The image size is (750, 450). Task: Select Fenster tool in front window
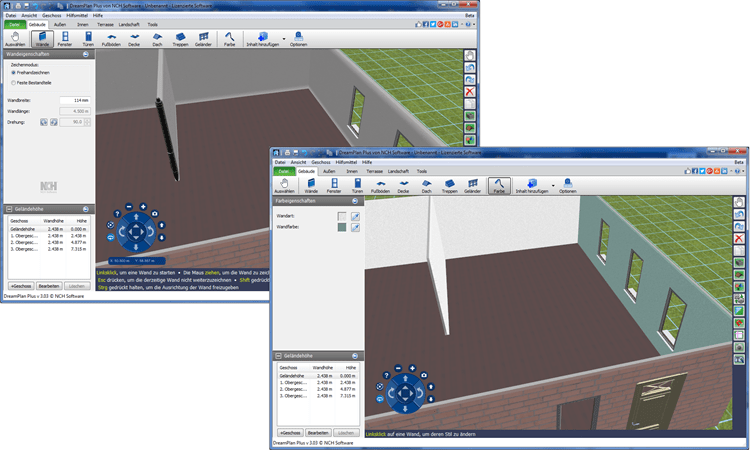click(334, 186)
